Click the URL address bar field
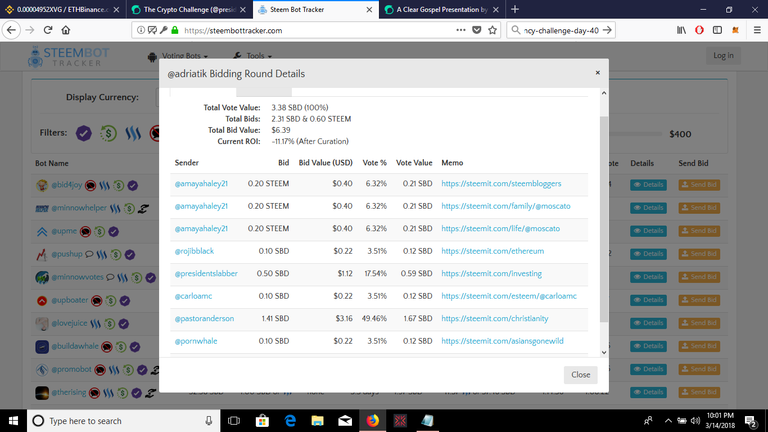 click(x=316, y=30)
